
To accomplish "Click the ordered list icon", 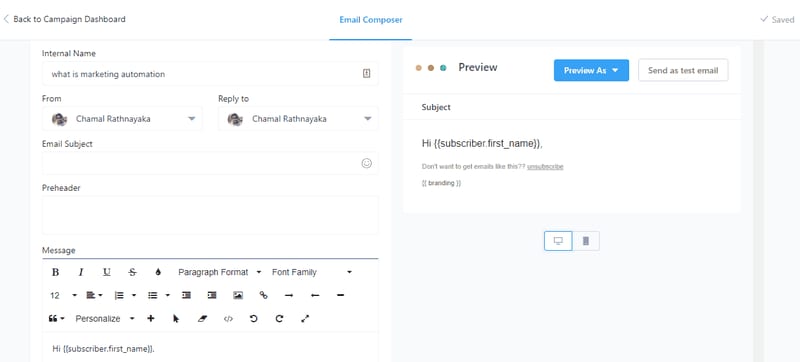I will click(x=119, y=295).
